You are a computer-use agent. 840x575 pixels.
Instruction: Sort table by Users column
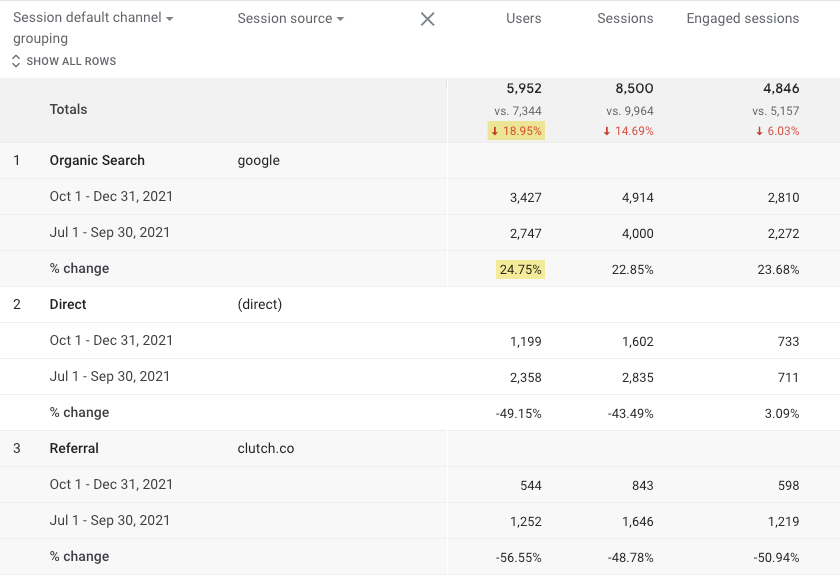point(523,19)
